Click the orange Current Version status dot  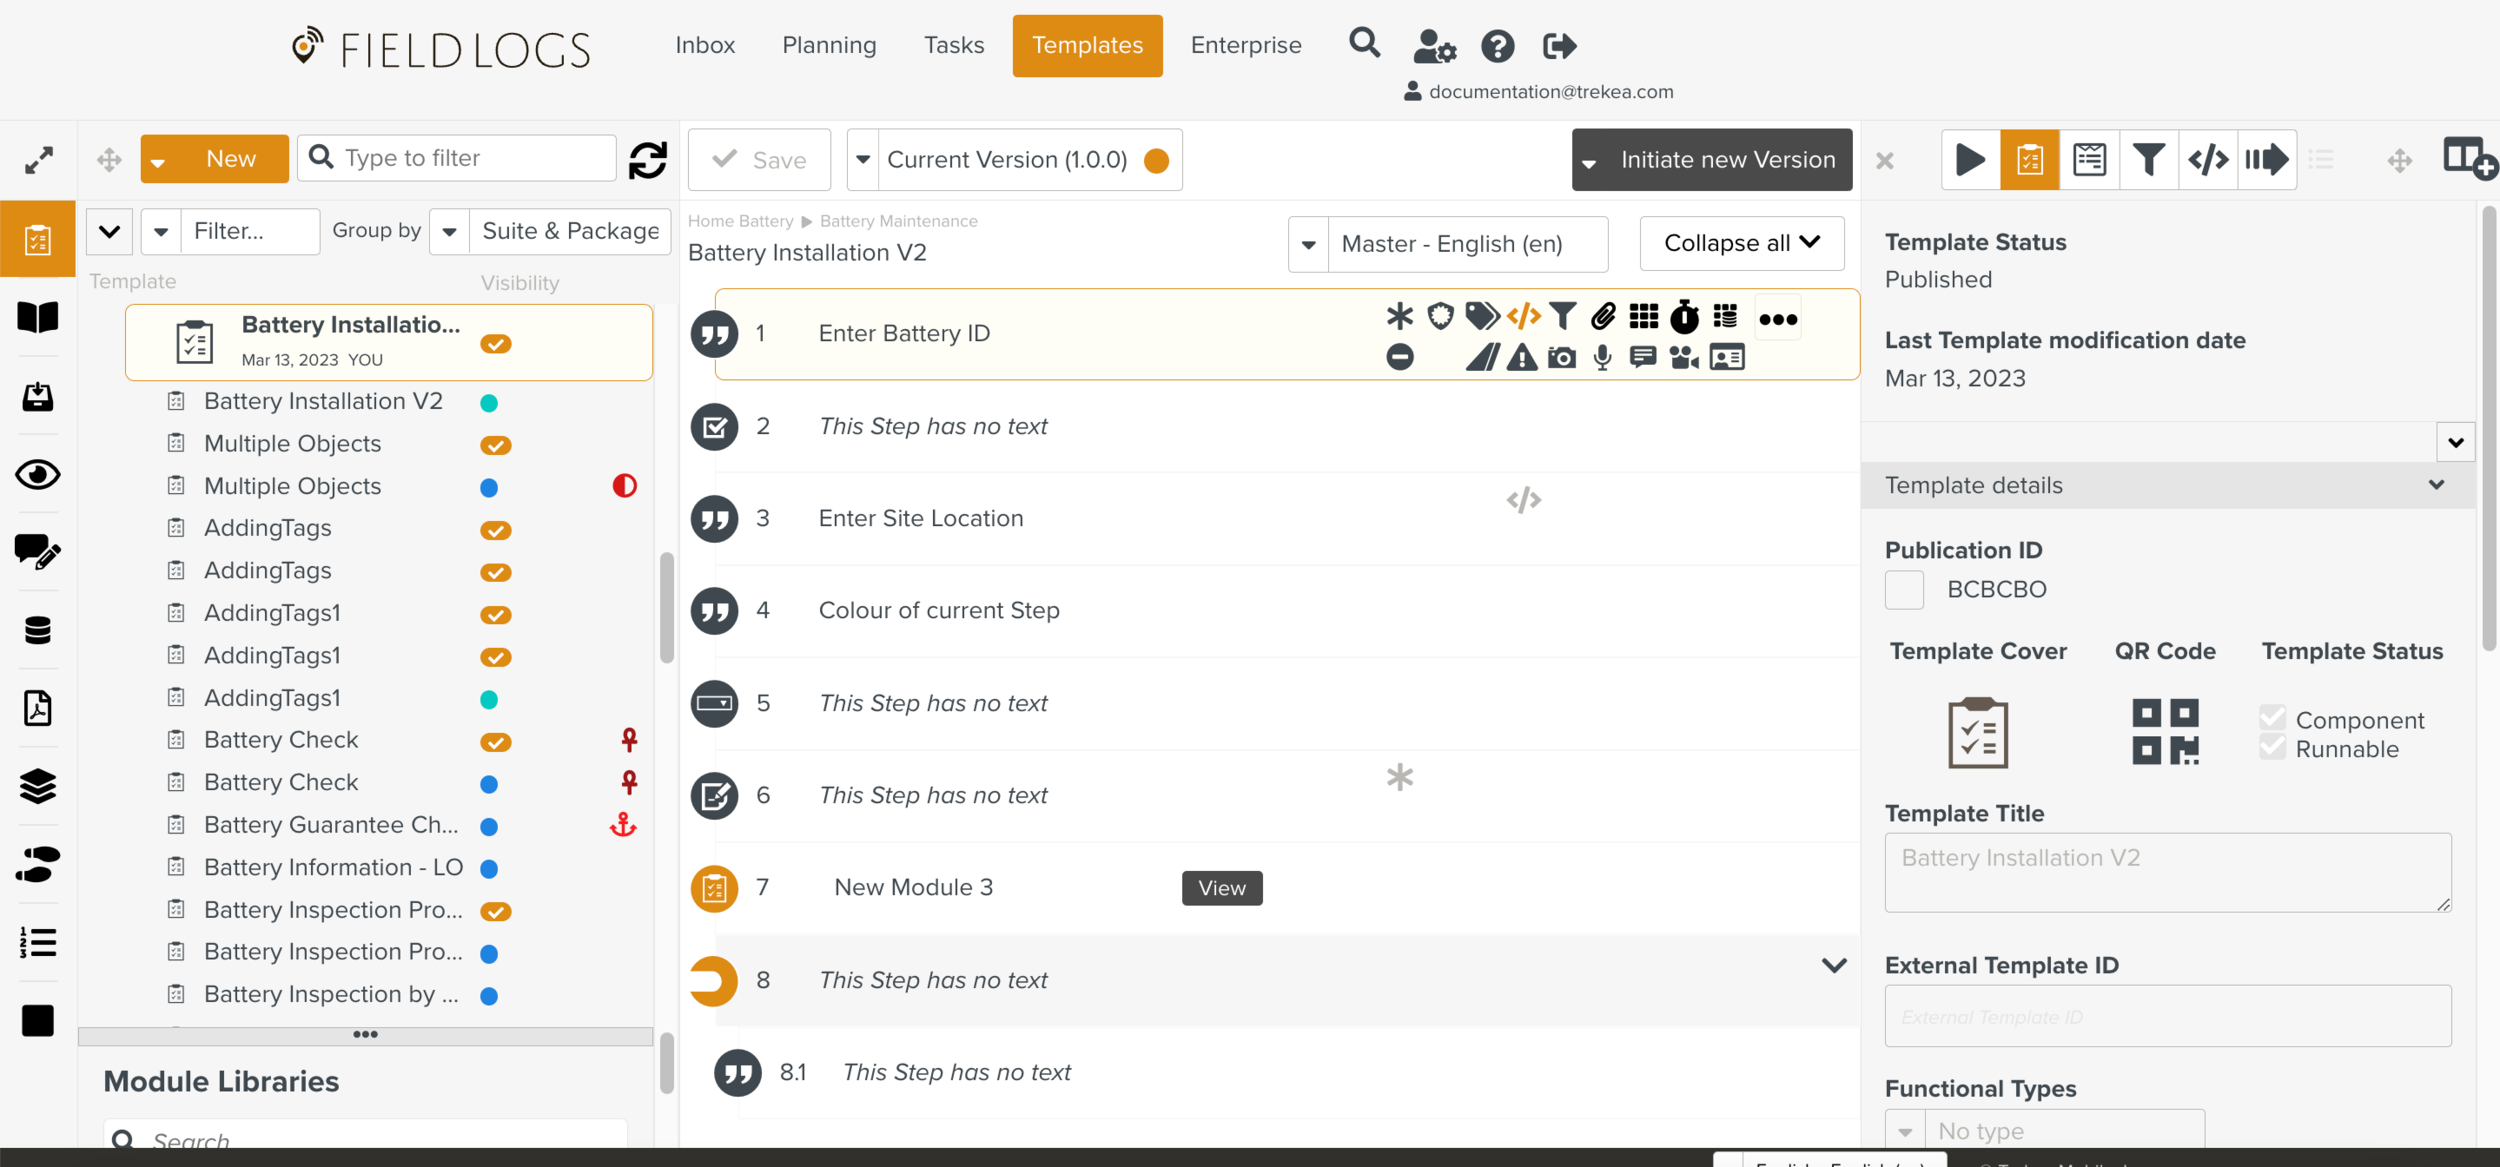click(1156, 160)
